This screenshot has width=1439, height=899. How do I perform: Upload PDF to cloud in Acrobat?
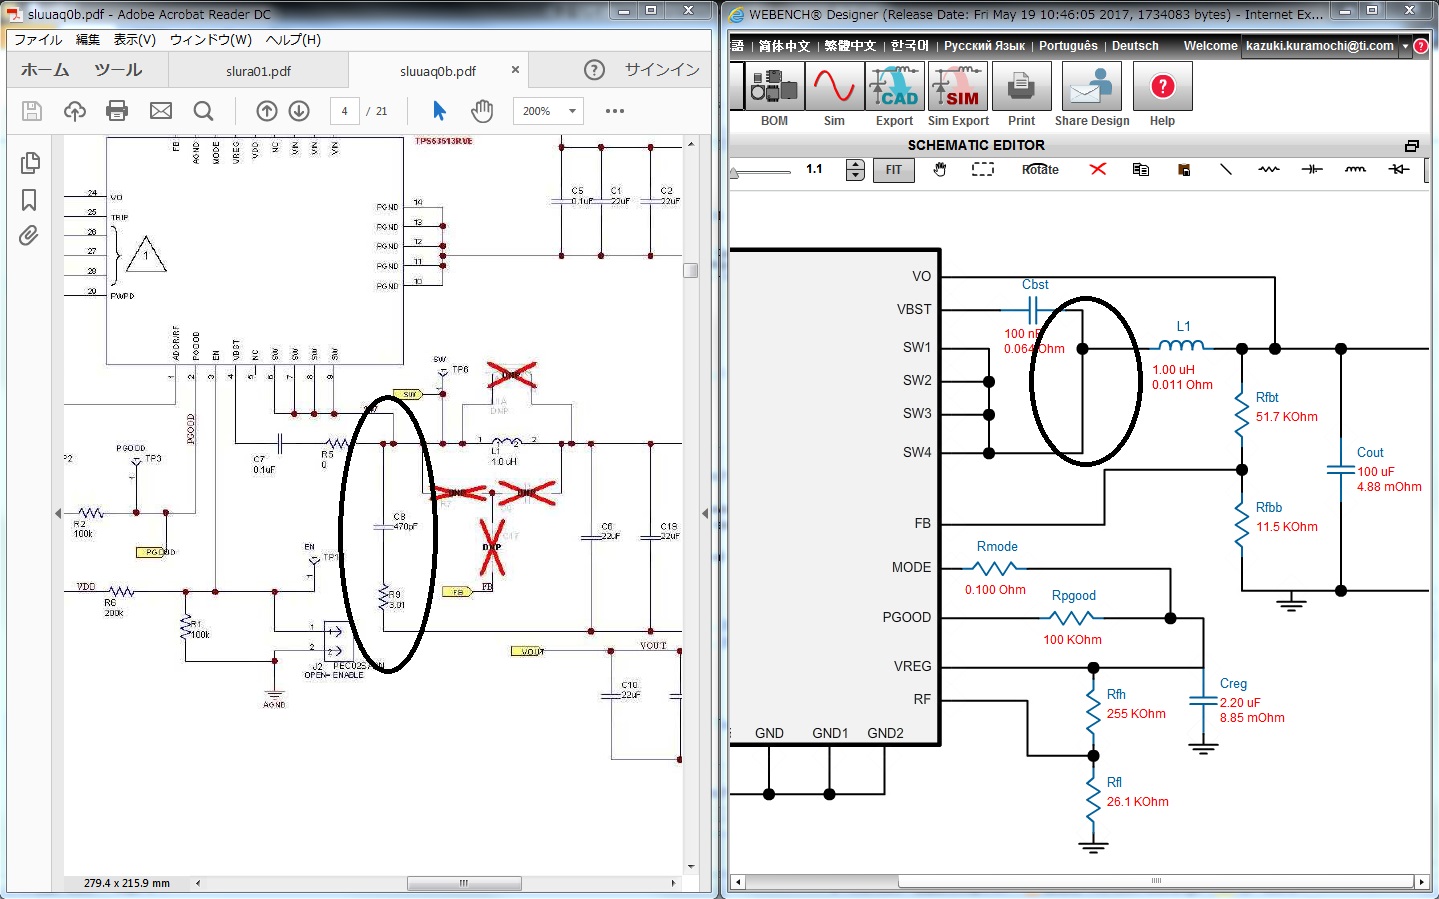(x=75, y=111)
